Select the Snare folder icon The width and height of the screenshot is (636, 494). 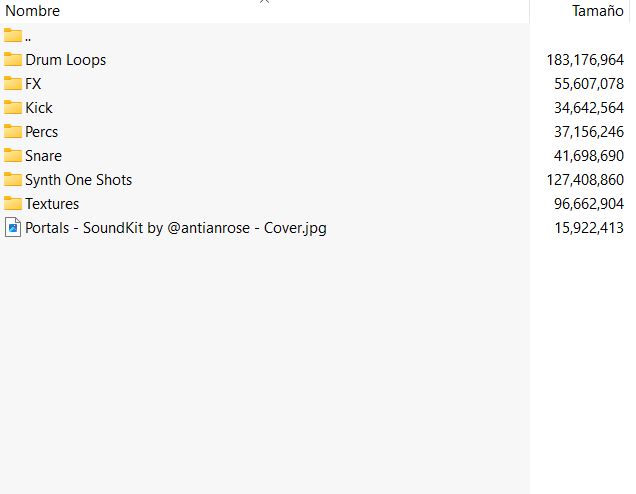13,156
